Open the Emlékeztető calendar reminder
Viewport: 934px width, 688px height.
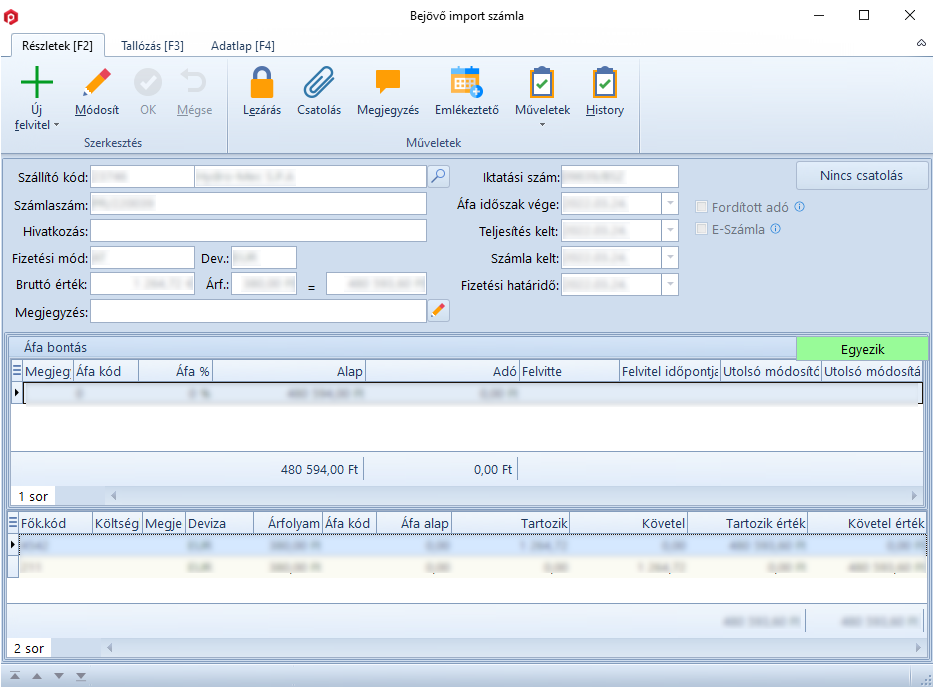tap(466, 83)
